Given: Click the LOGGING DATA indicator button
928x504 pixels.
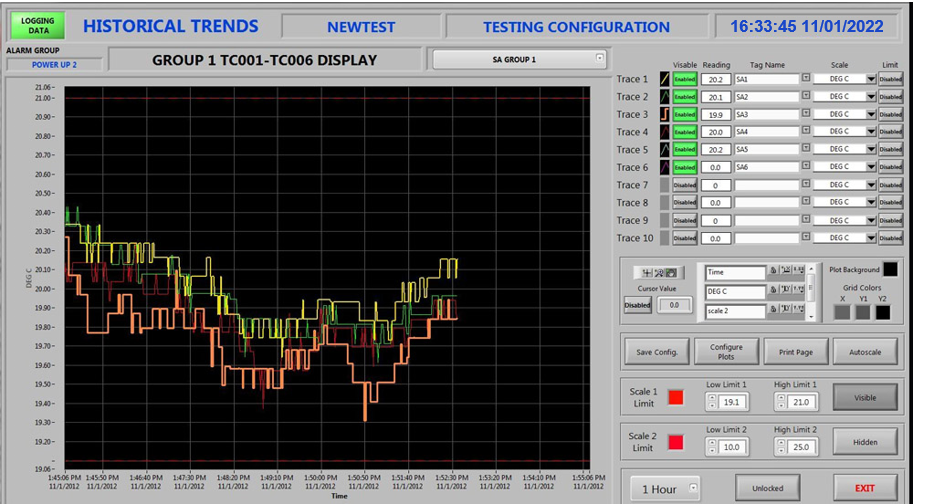Looking at the screenshot, I should pos(38,25).
